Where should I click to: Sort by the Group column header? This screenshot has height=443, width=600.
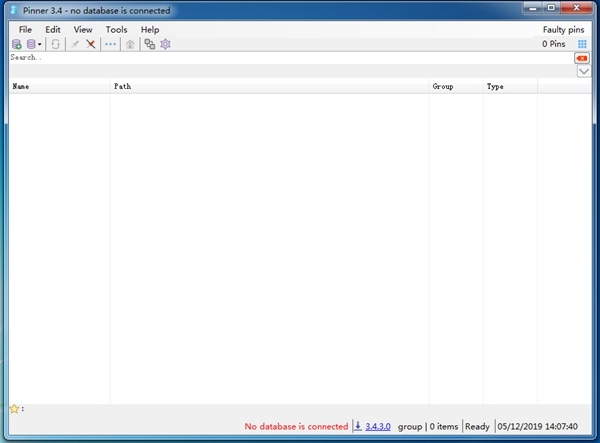[x=456, y=86]
